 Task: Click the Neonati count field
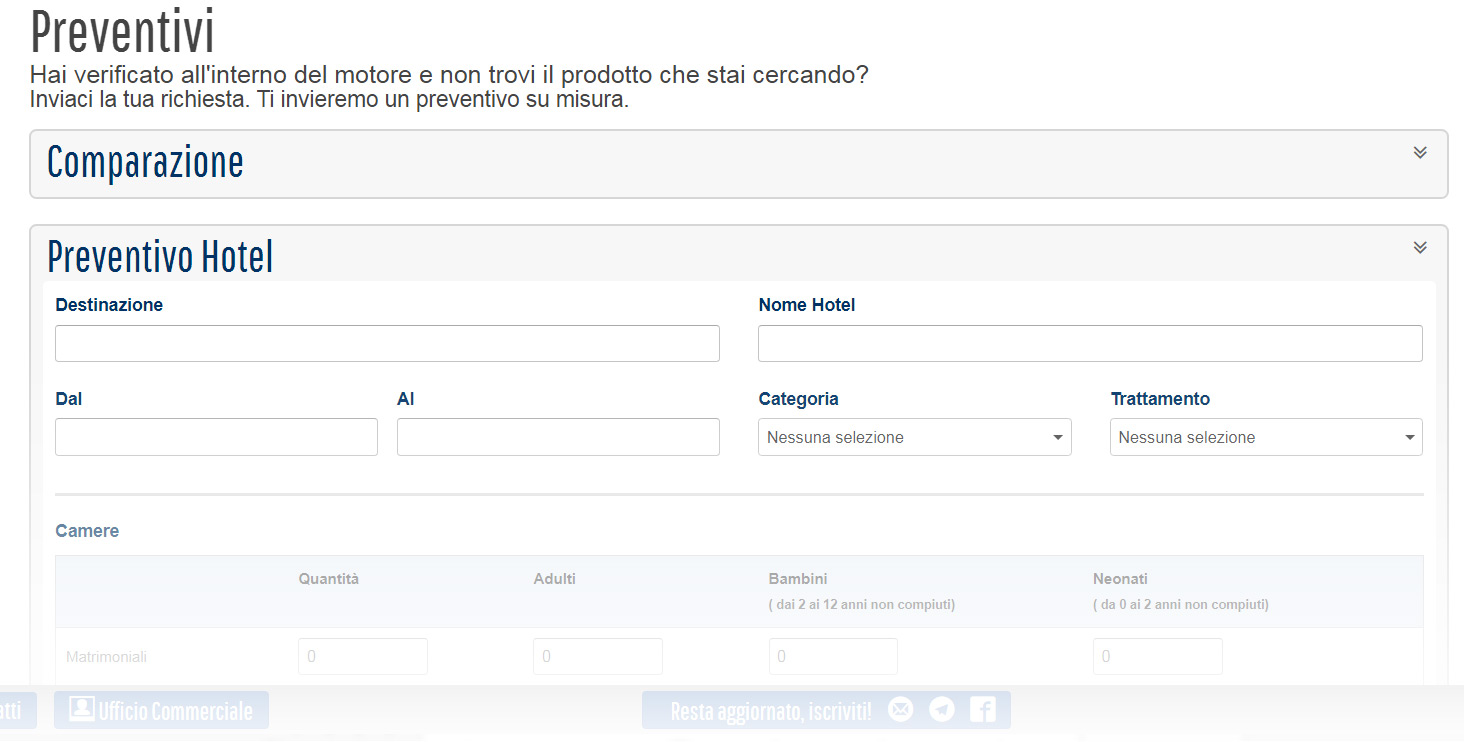pos(1157,656)
